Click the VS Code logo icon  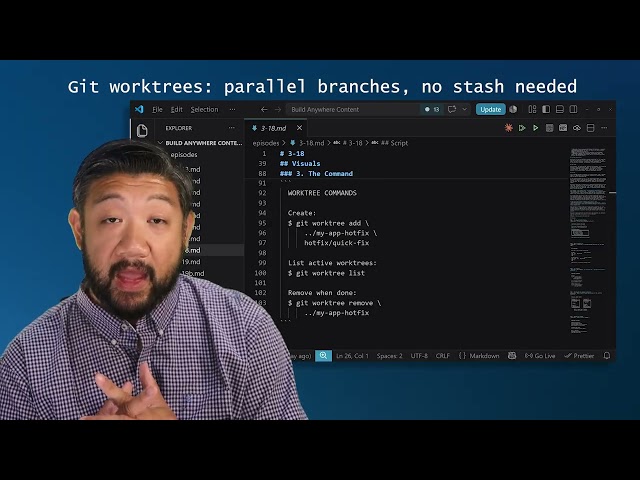coord(139,109)
